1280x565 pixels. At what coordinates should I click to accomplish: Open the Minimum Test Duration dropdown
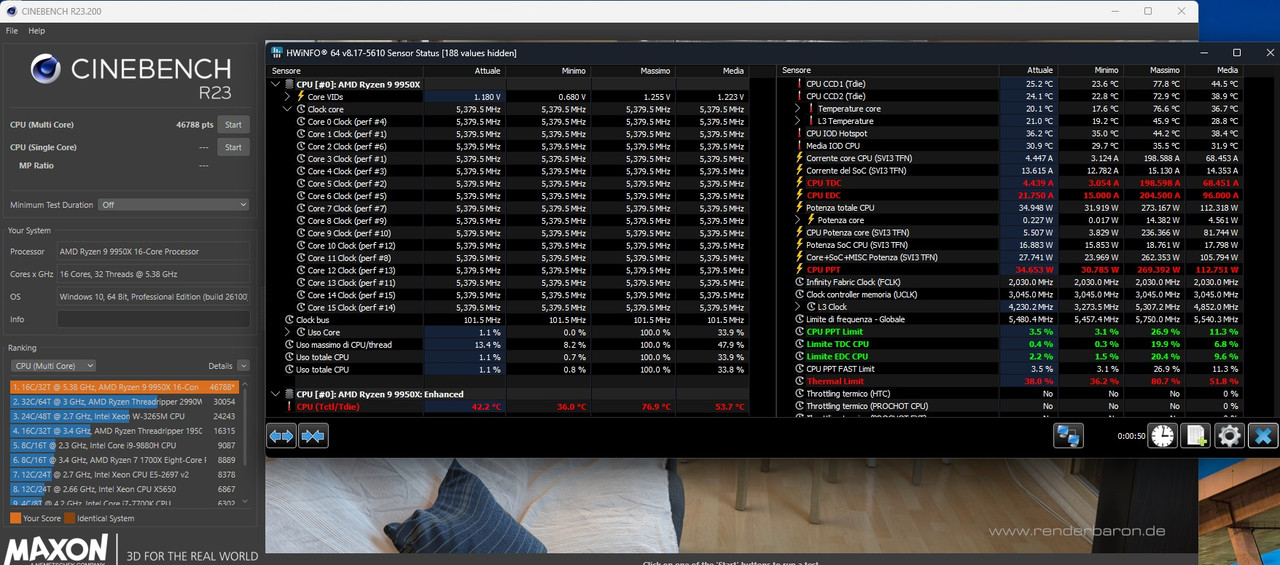click(x=173, y=204)
